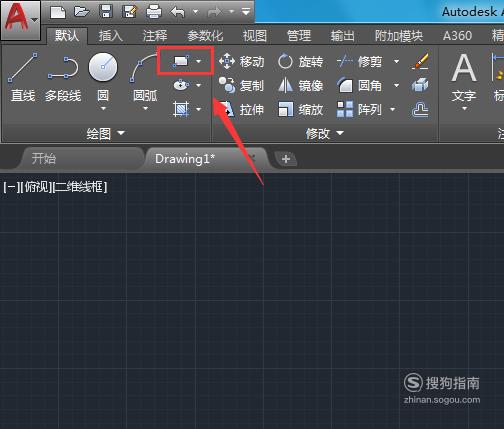The height and width of the screenshot is (429, 504).
Task: Click the Offset tool icon
Action: (x=420, y=109)
